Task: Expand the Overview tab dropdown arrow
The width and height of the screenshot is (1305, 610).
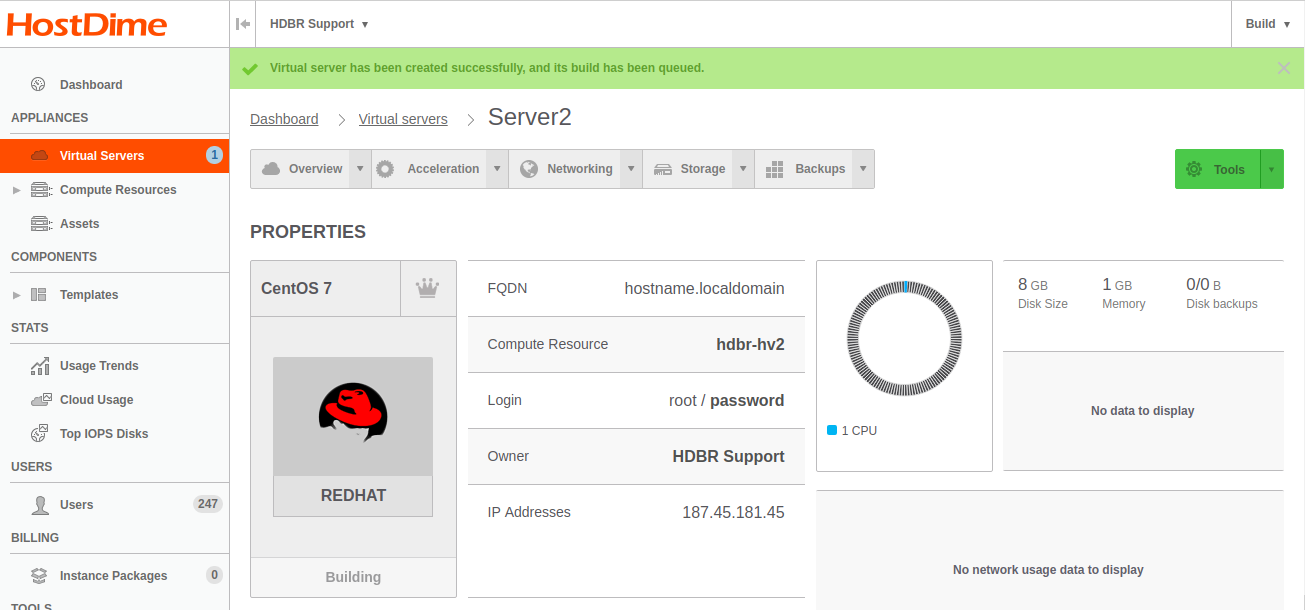Action: coord(360,169)
